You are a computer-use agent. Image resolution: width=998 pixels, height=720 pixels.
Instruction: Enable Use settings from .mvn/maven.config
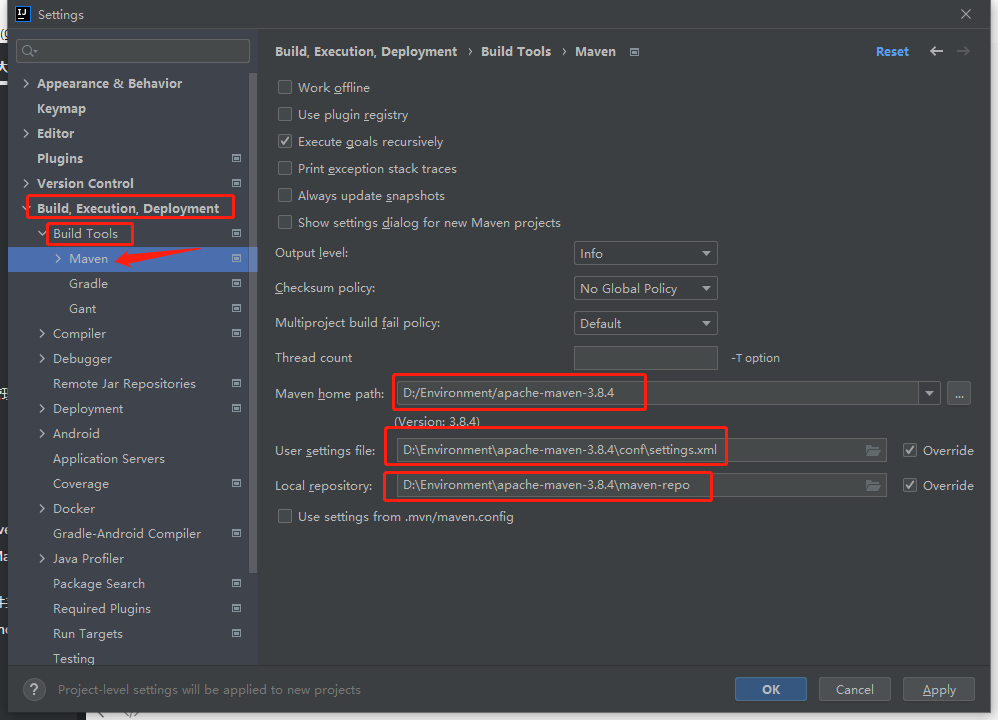[285, 516]
